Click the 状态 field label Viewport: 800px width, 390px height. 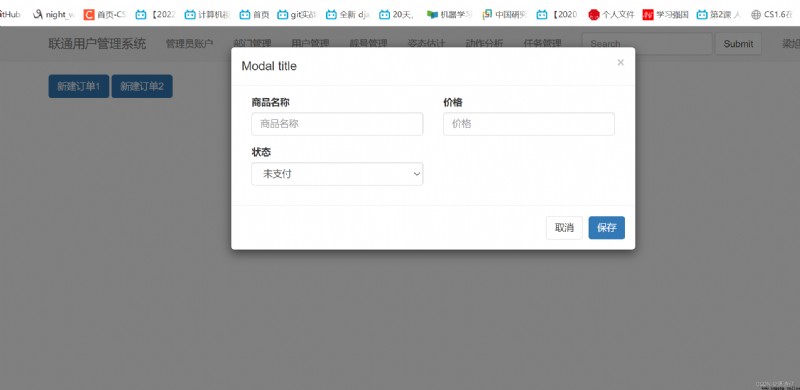(261, 152)
